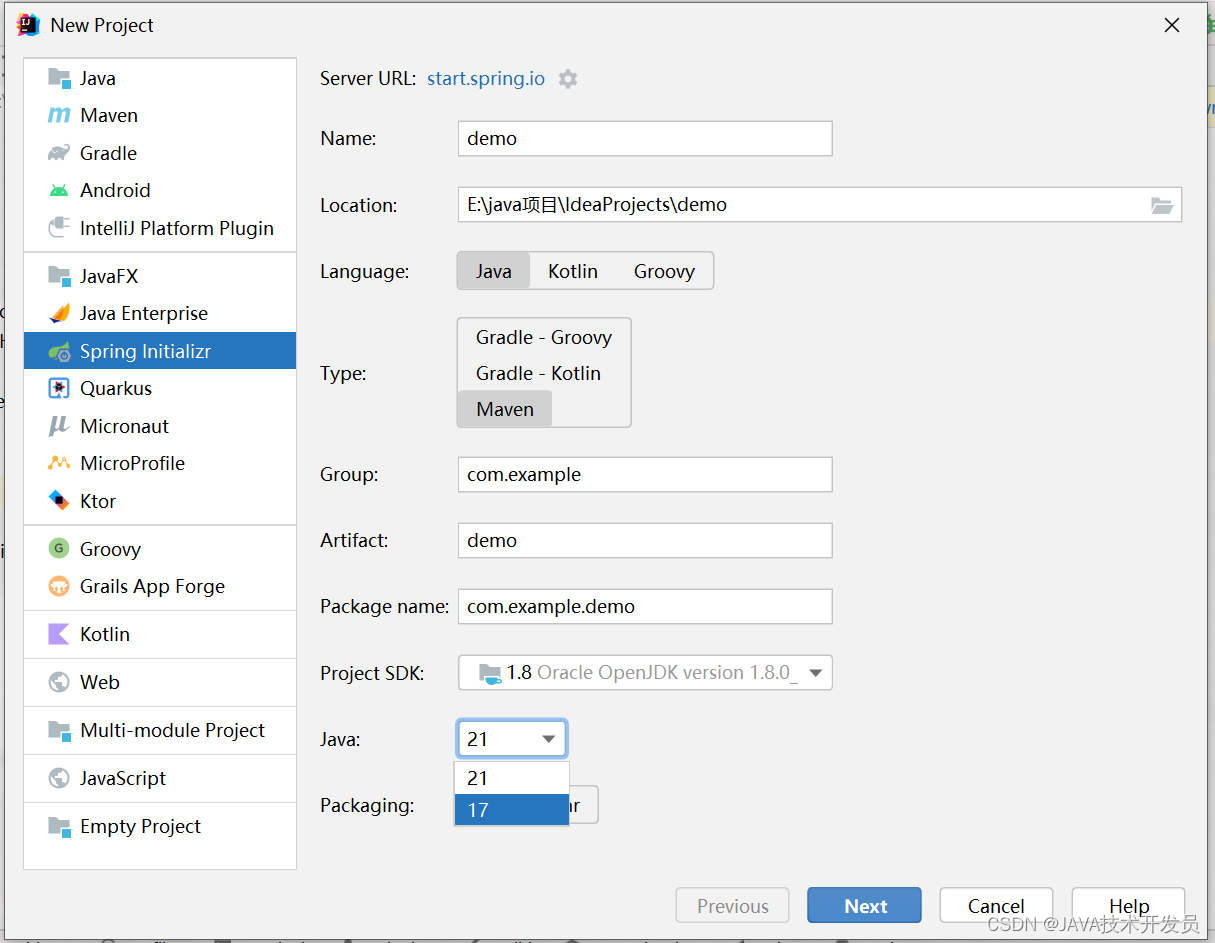
Task: Click the Ktor icon
Action: point(60,501)
